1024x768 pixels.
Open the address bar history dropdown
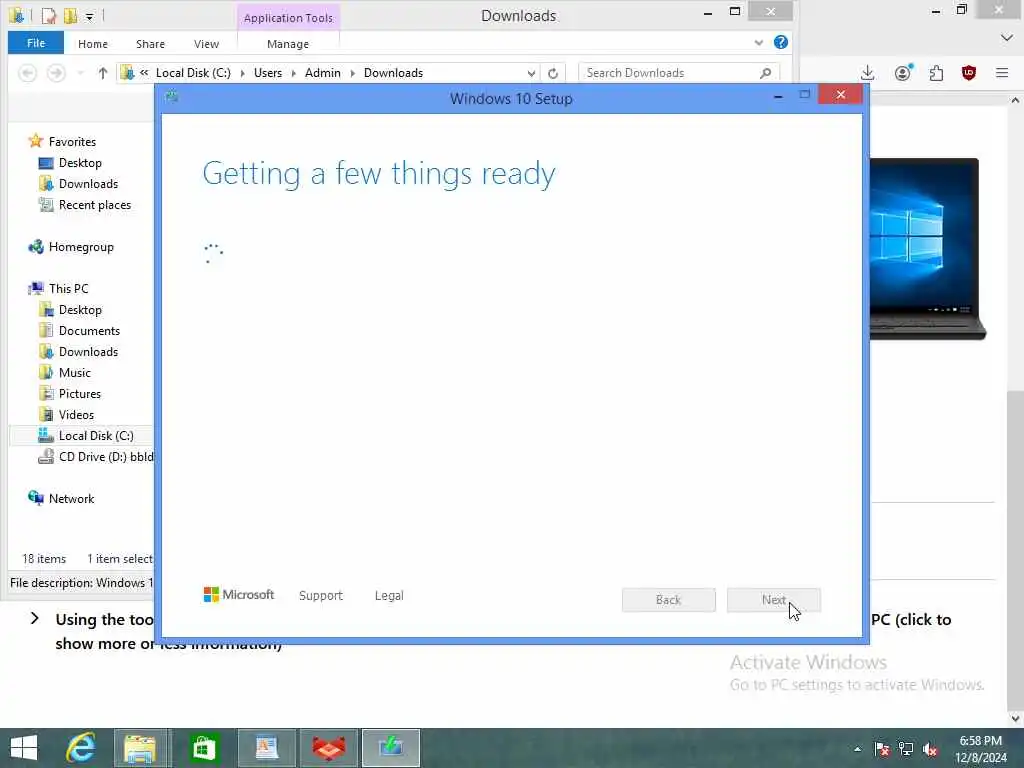(531, 73)
